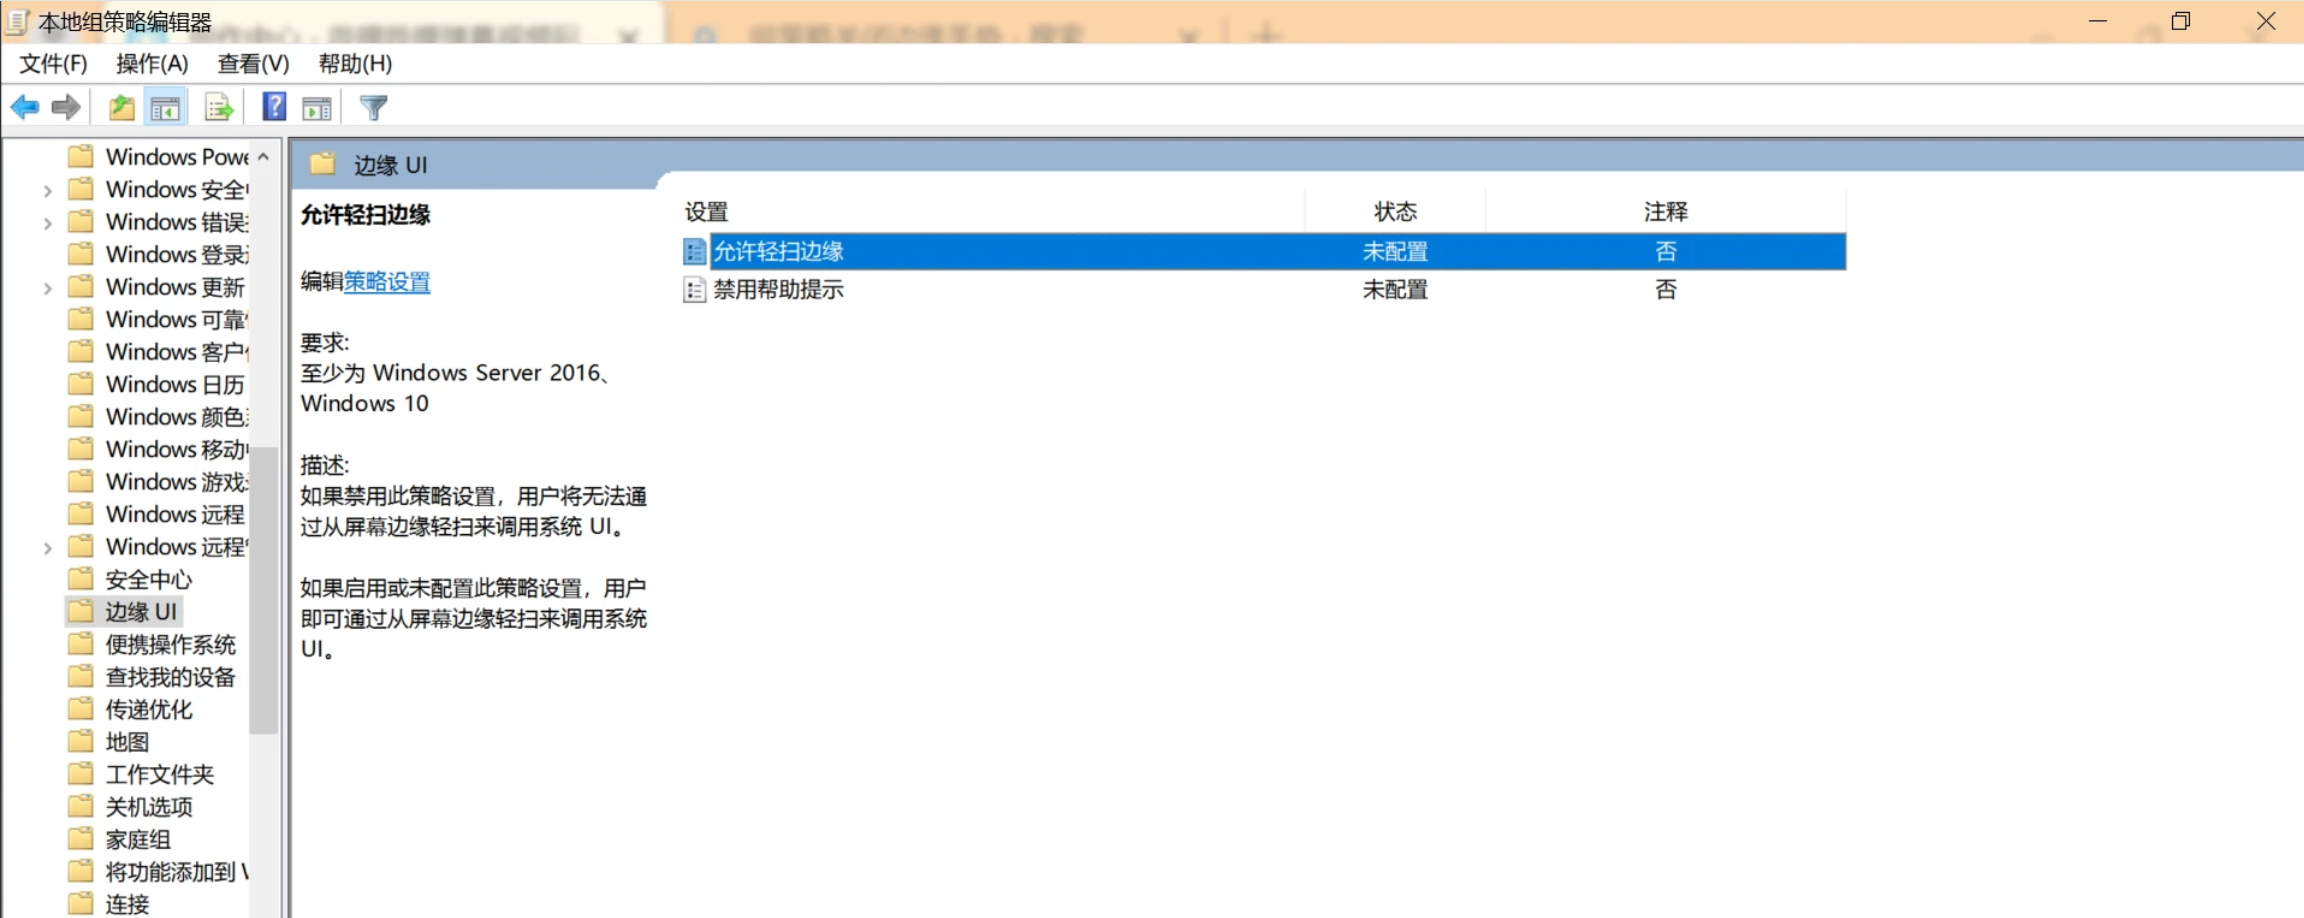Click the folder icon of 关机选项

(81, 806)
